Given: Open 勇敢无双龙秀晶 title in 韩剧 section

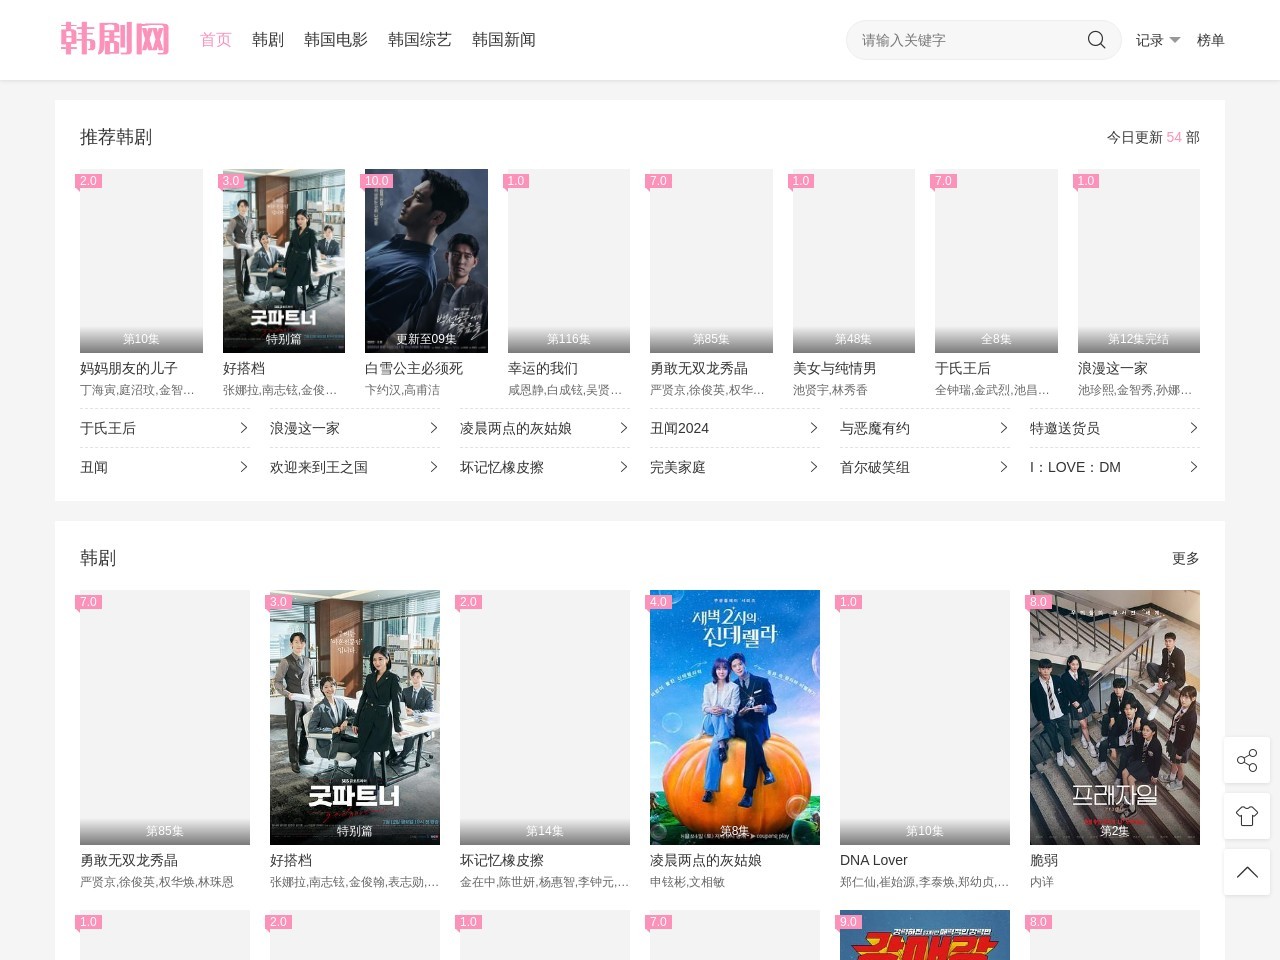Looking at the screenshot, I should 129,860.
